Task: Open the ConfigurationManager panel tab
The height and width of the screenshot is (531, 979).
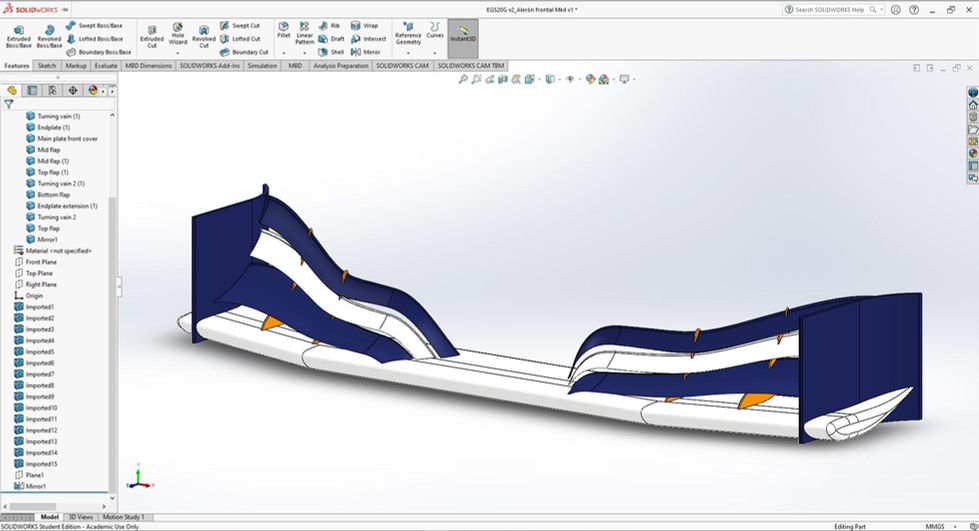Action: [52, 91]
